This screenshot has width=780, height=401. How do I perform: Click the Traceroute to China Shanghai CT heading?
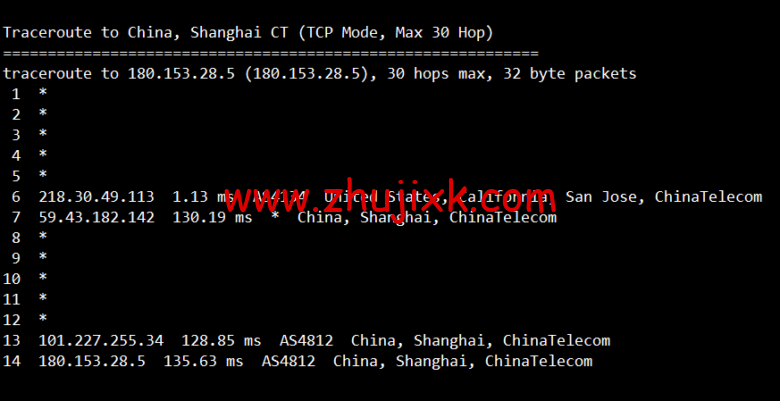[248, 33]
